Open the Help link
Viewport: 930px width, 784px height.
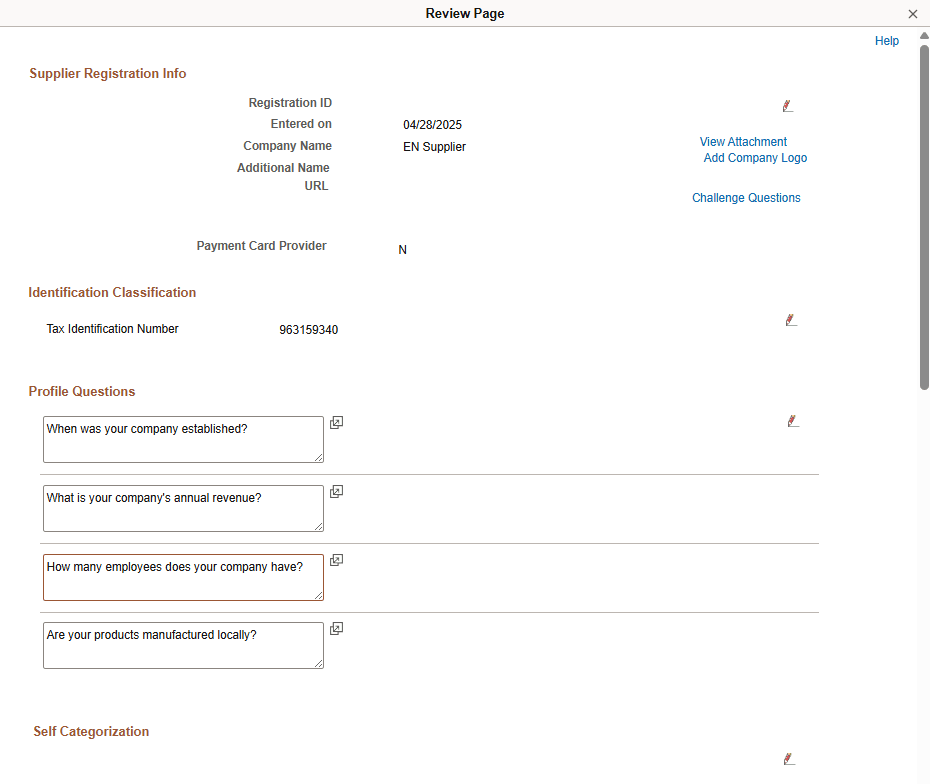point(886,40)
